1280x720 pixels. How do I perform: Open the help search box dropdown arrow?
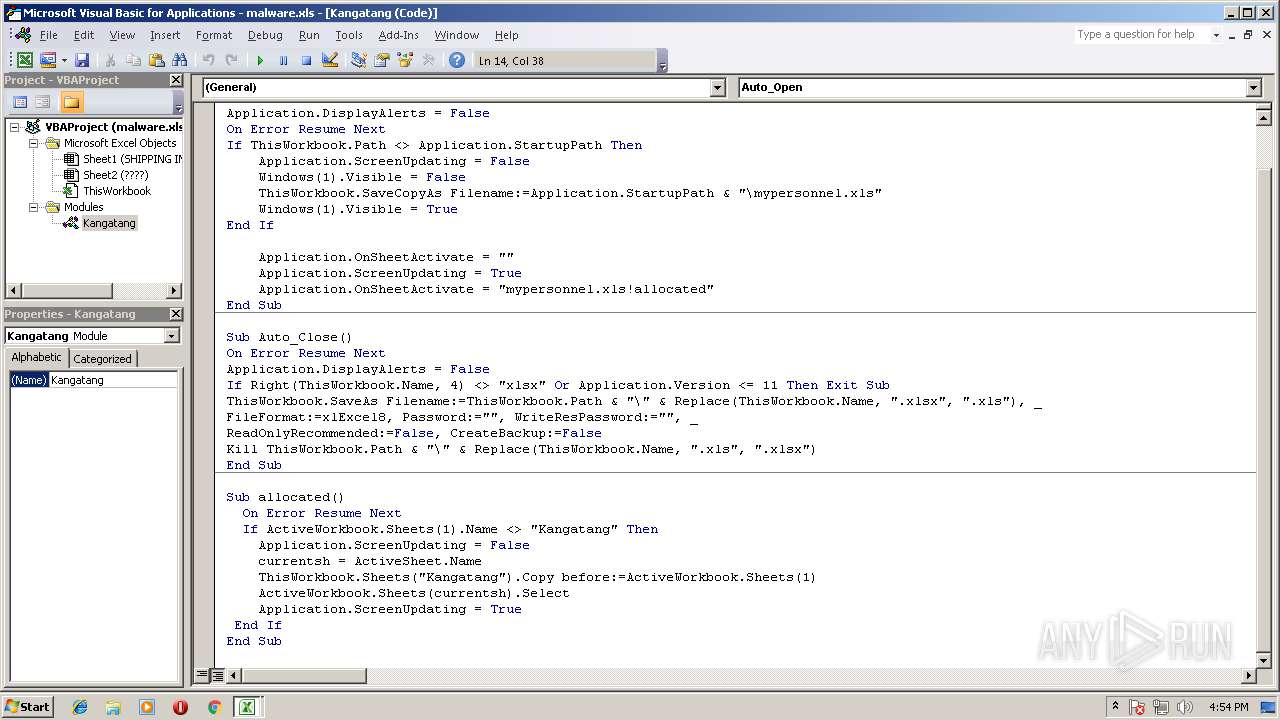1216,35
